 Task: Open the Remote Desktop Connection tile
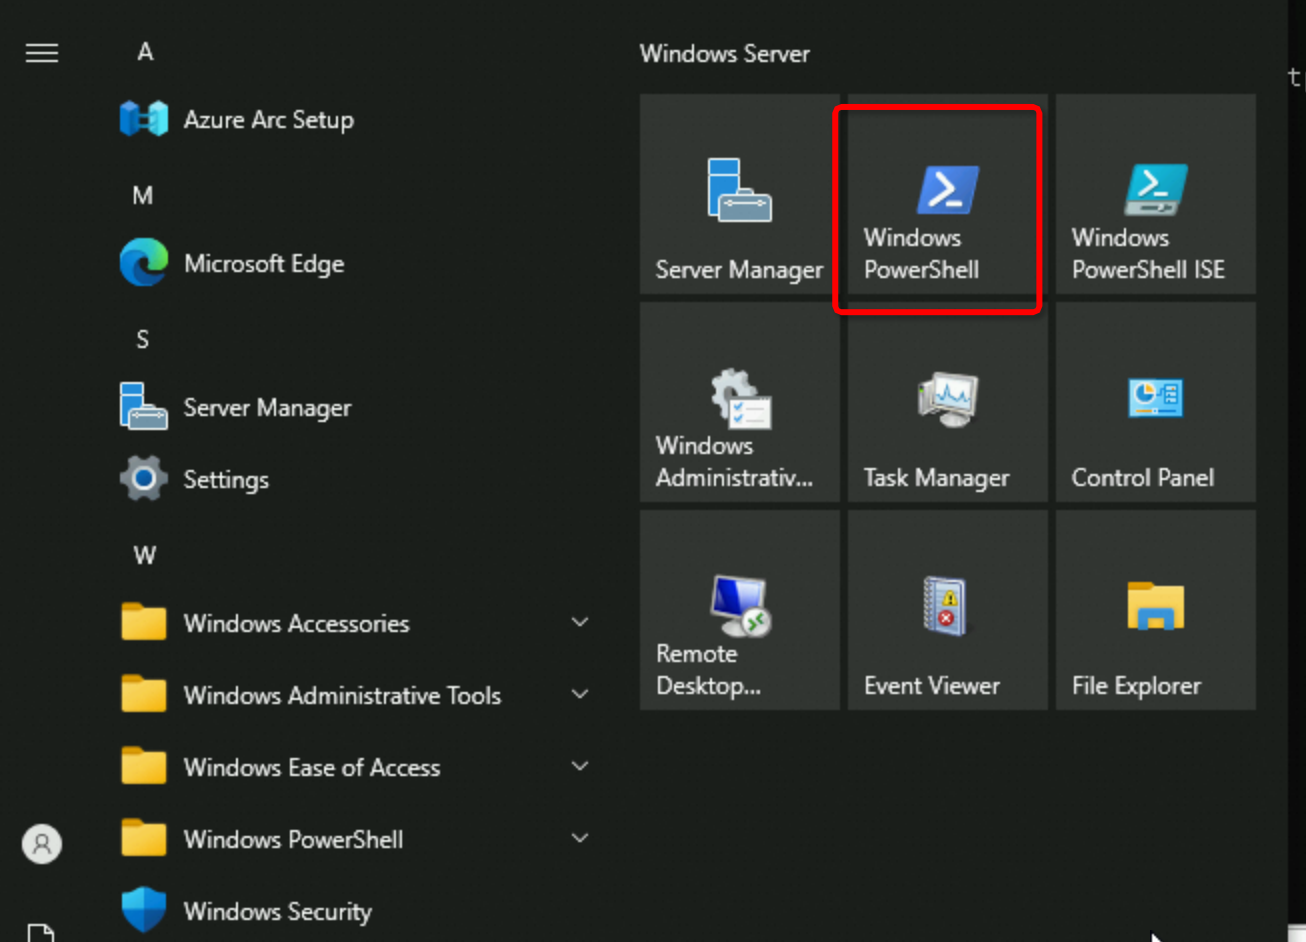coord(740,610)
